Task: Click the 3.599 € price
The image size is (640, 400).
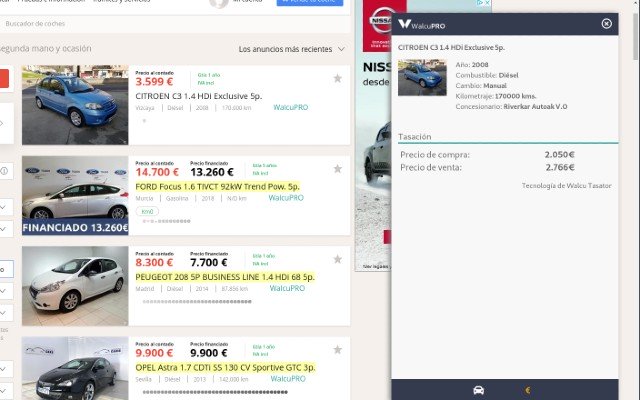Action: coord(154,82)
